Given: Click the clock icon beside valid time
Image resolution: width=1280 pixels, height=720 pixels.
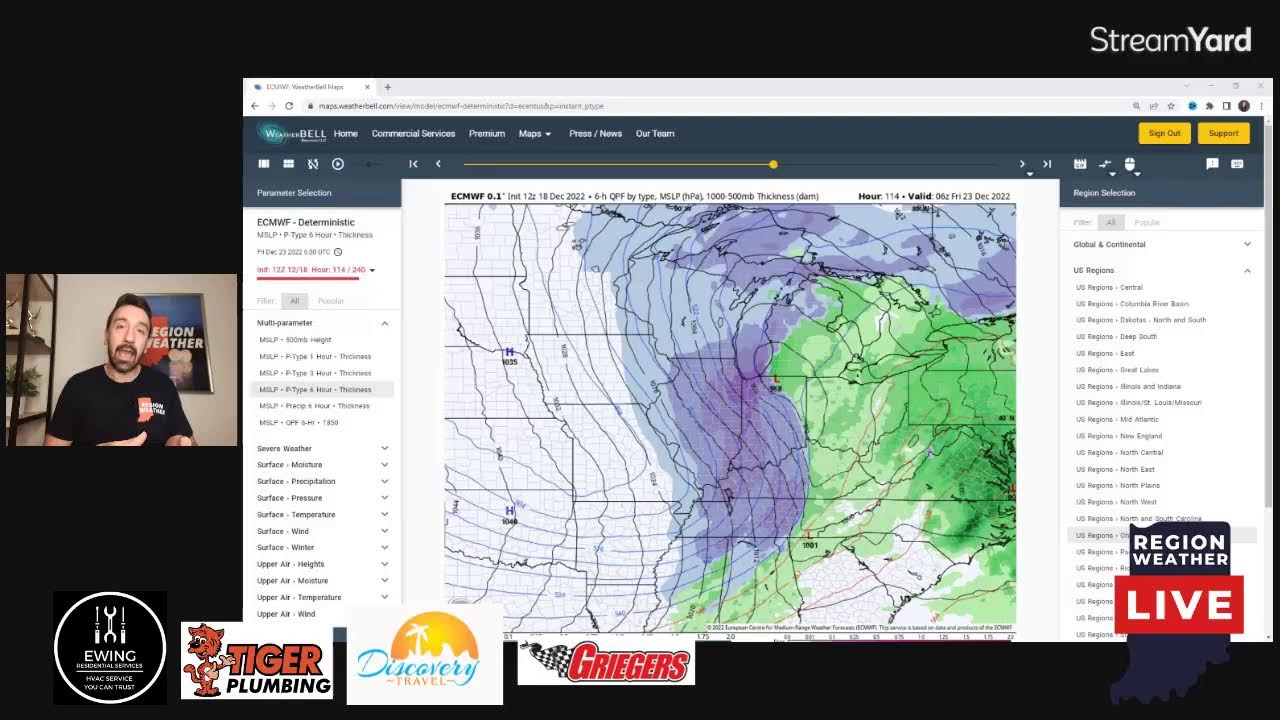Looking at the screenshot, I should [x=338, y=252].
